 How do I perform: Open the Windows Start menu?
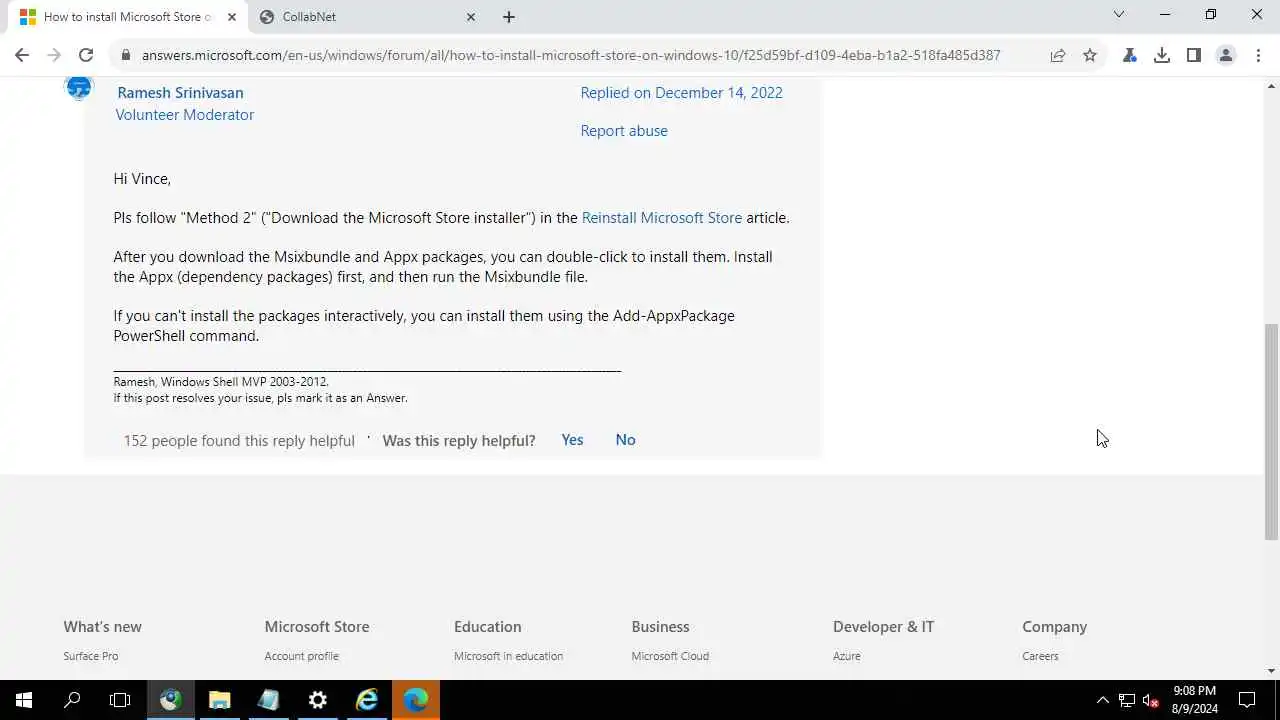pos(24,700)
